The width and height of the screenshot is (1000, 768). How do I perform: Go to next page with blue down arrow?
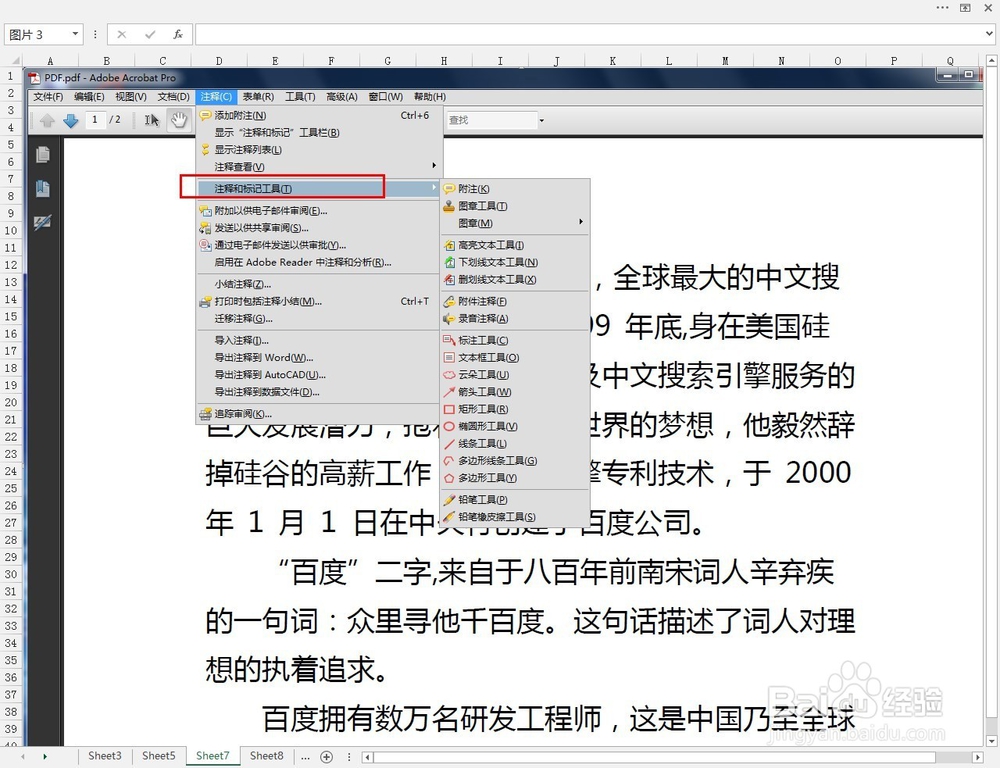pos(70,120)
